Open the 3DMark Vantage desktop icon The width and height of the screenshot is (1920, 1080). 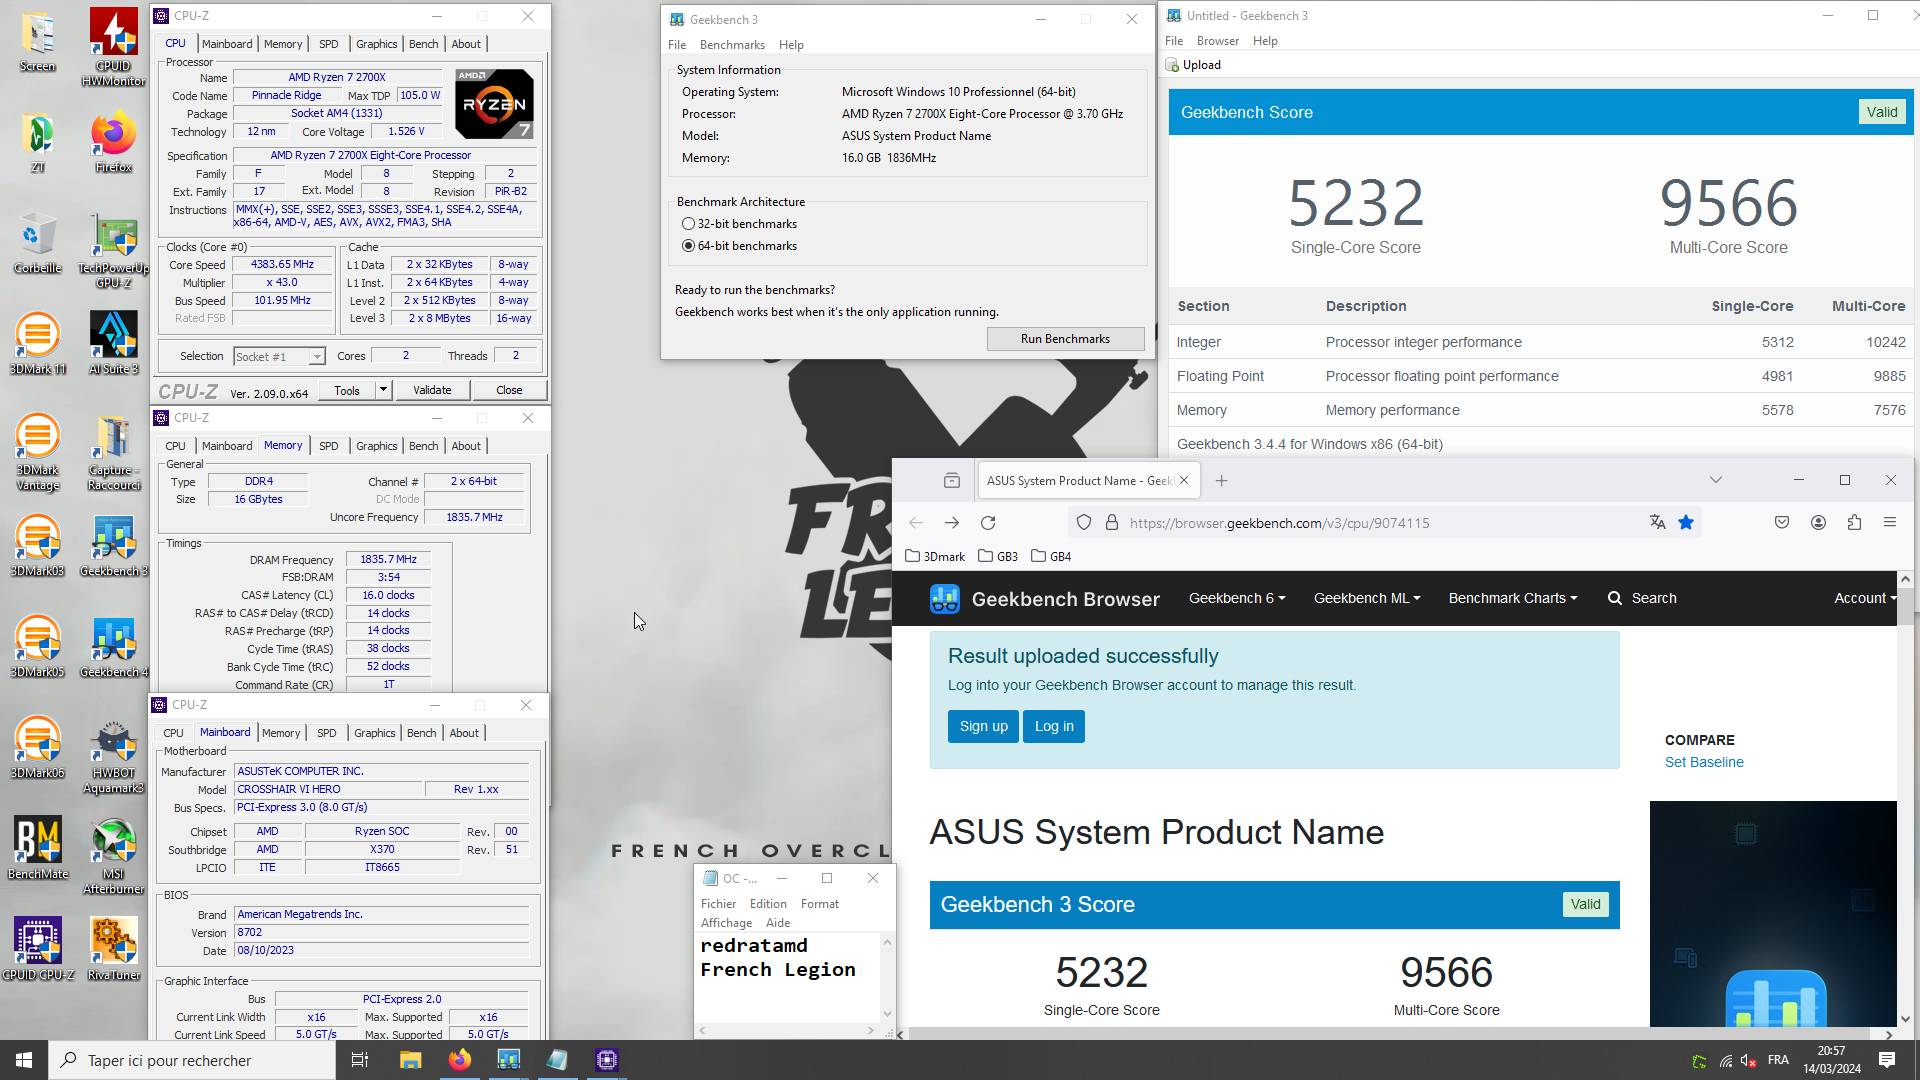pyautogui.click(x=37, y=452)
